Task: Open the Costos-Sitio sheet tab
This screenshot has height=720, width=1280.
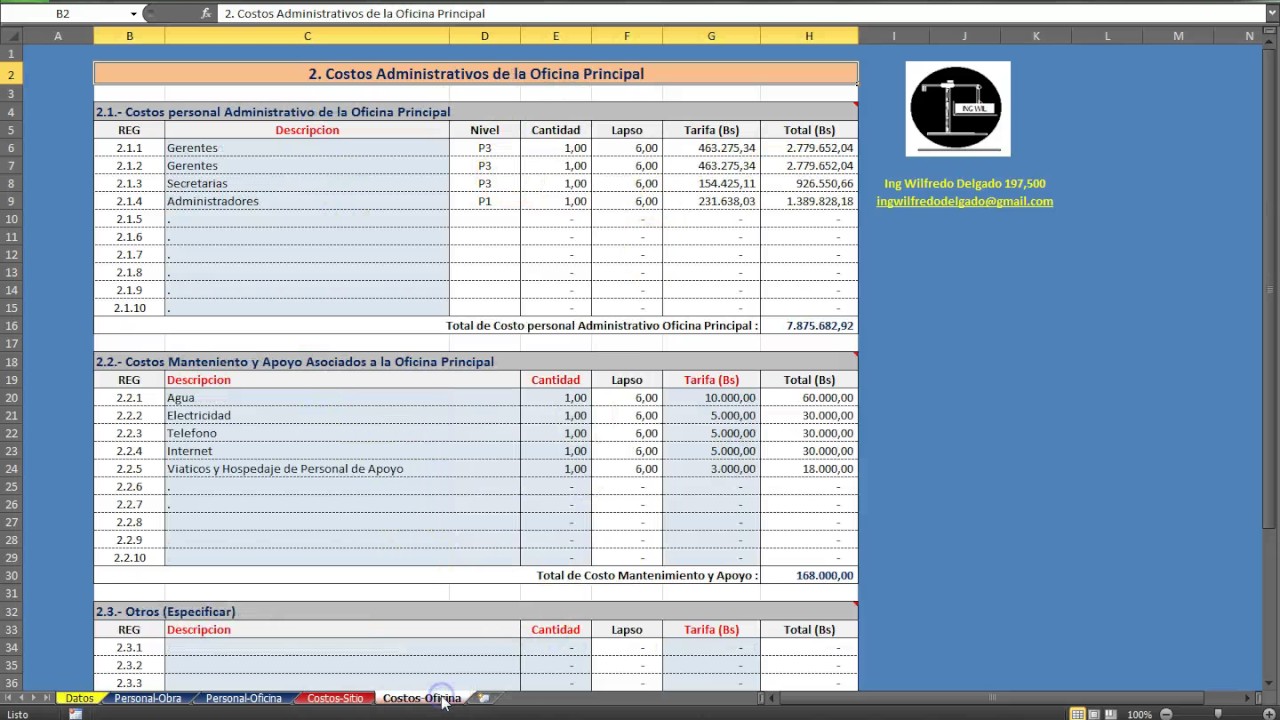Action: [x=335, y=698]
